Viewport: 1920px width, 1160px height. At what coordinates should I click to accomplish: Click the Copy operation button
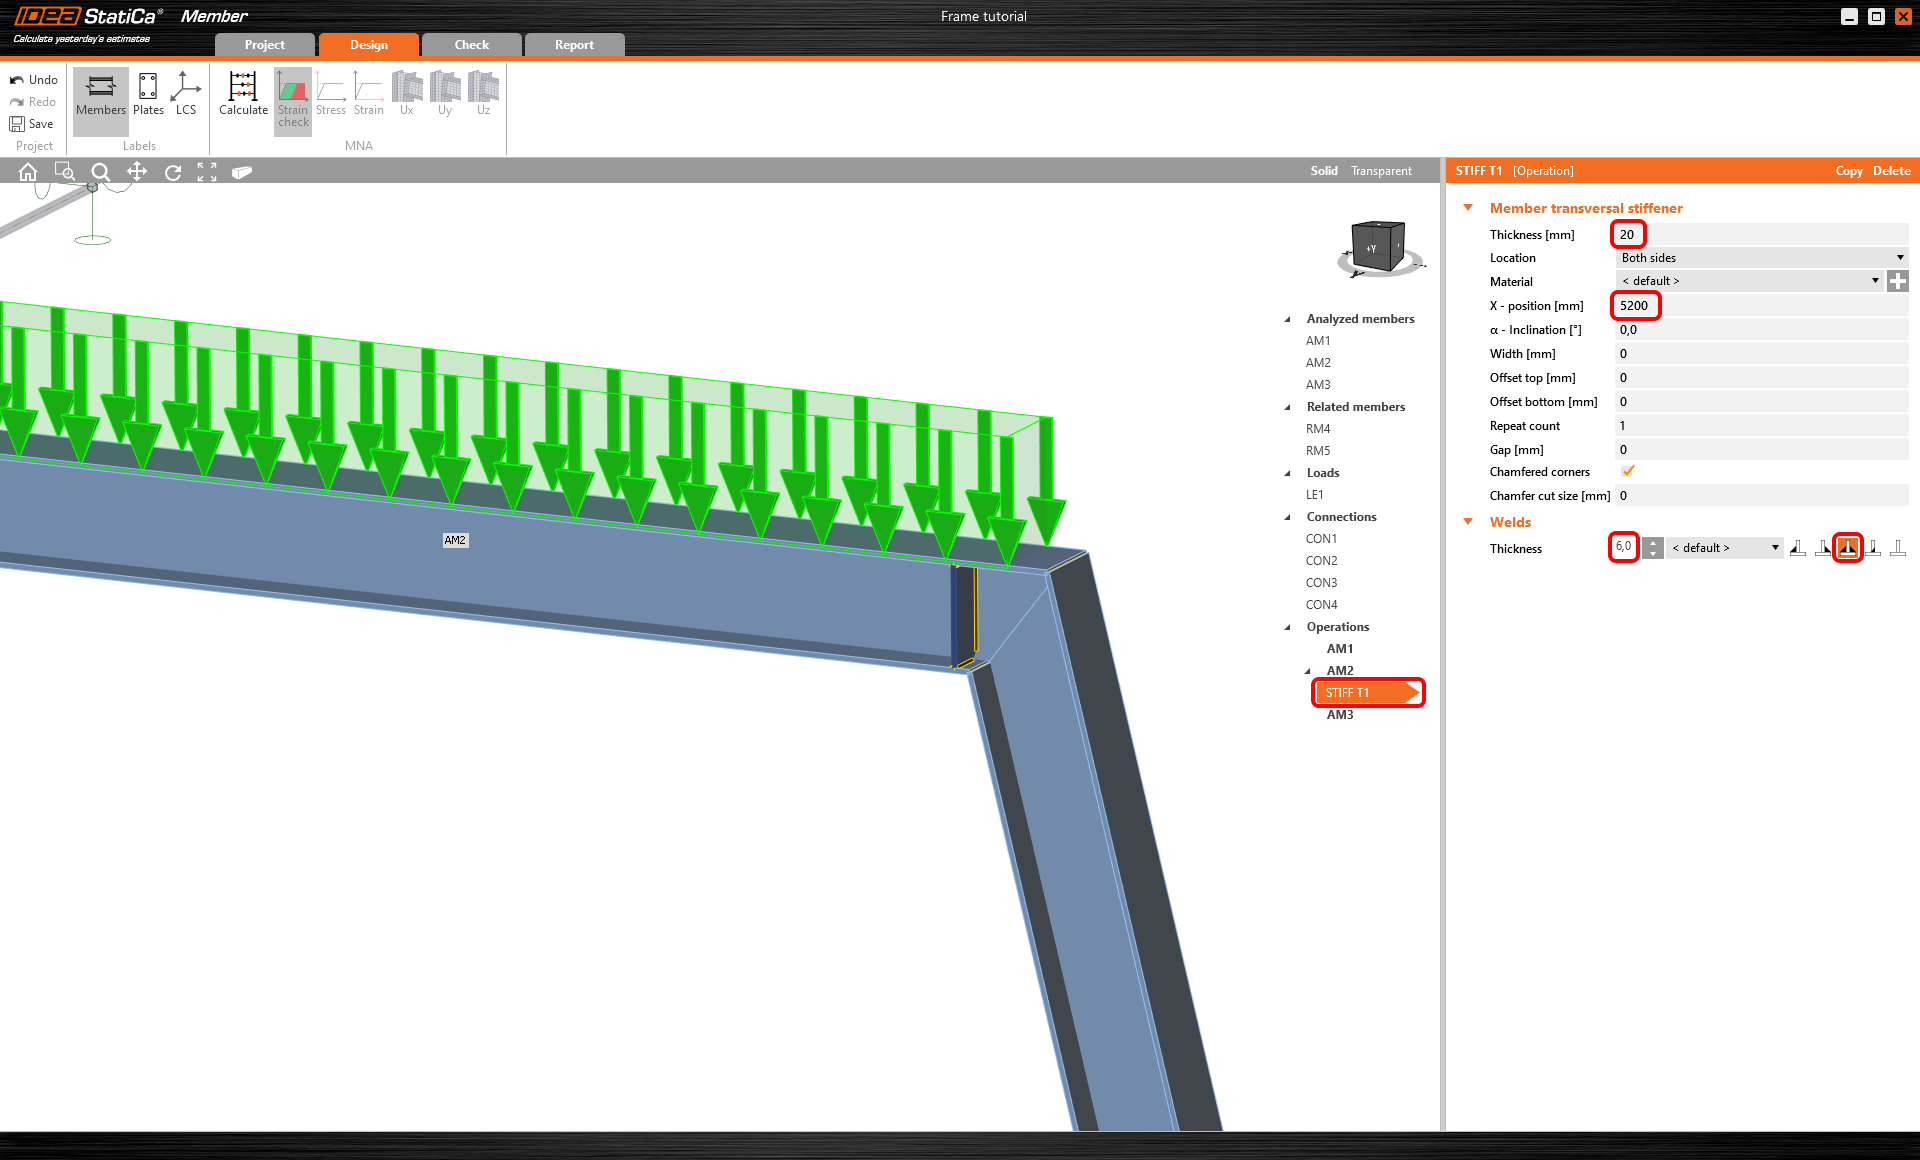[x=1848, y=171]
